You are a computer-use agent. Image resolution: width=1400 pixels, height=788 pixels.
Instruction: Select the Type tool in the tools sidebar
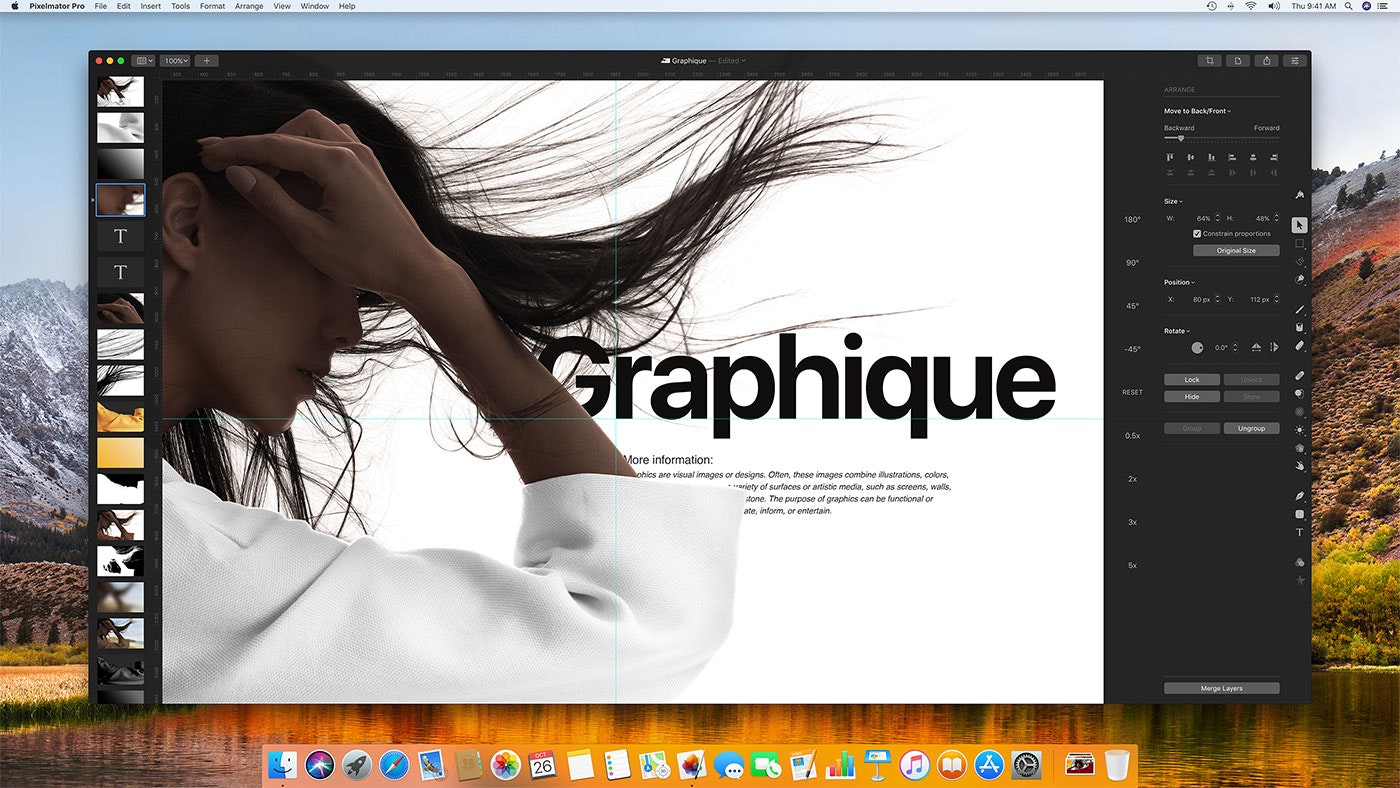click(x=1299, y=532)
